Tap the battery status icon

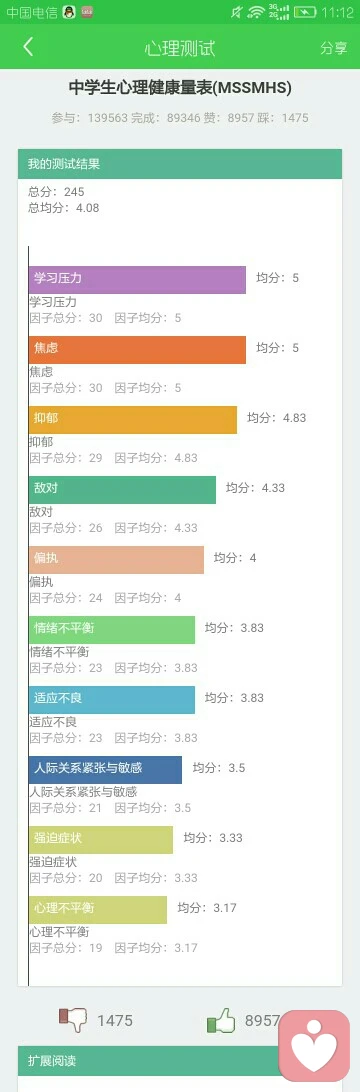coord(305,12)
